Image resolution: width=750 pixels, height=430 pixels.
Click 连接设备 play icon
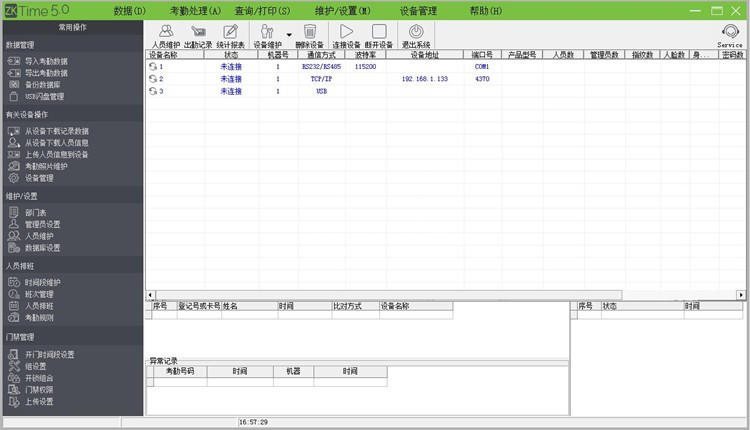pyautogui.click(x=346, y=36)
